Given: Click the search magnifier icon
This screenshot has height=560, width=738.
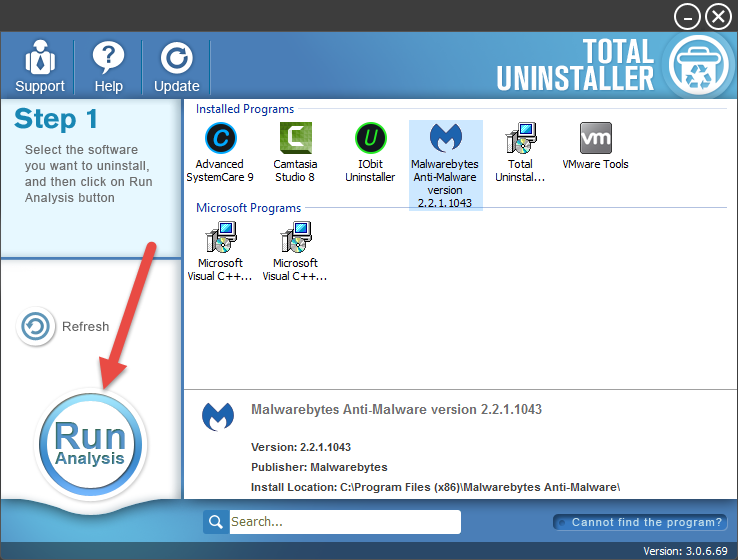Looking at the screenshot, I should [x=216, y=521].
